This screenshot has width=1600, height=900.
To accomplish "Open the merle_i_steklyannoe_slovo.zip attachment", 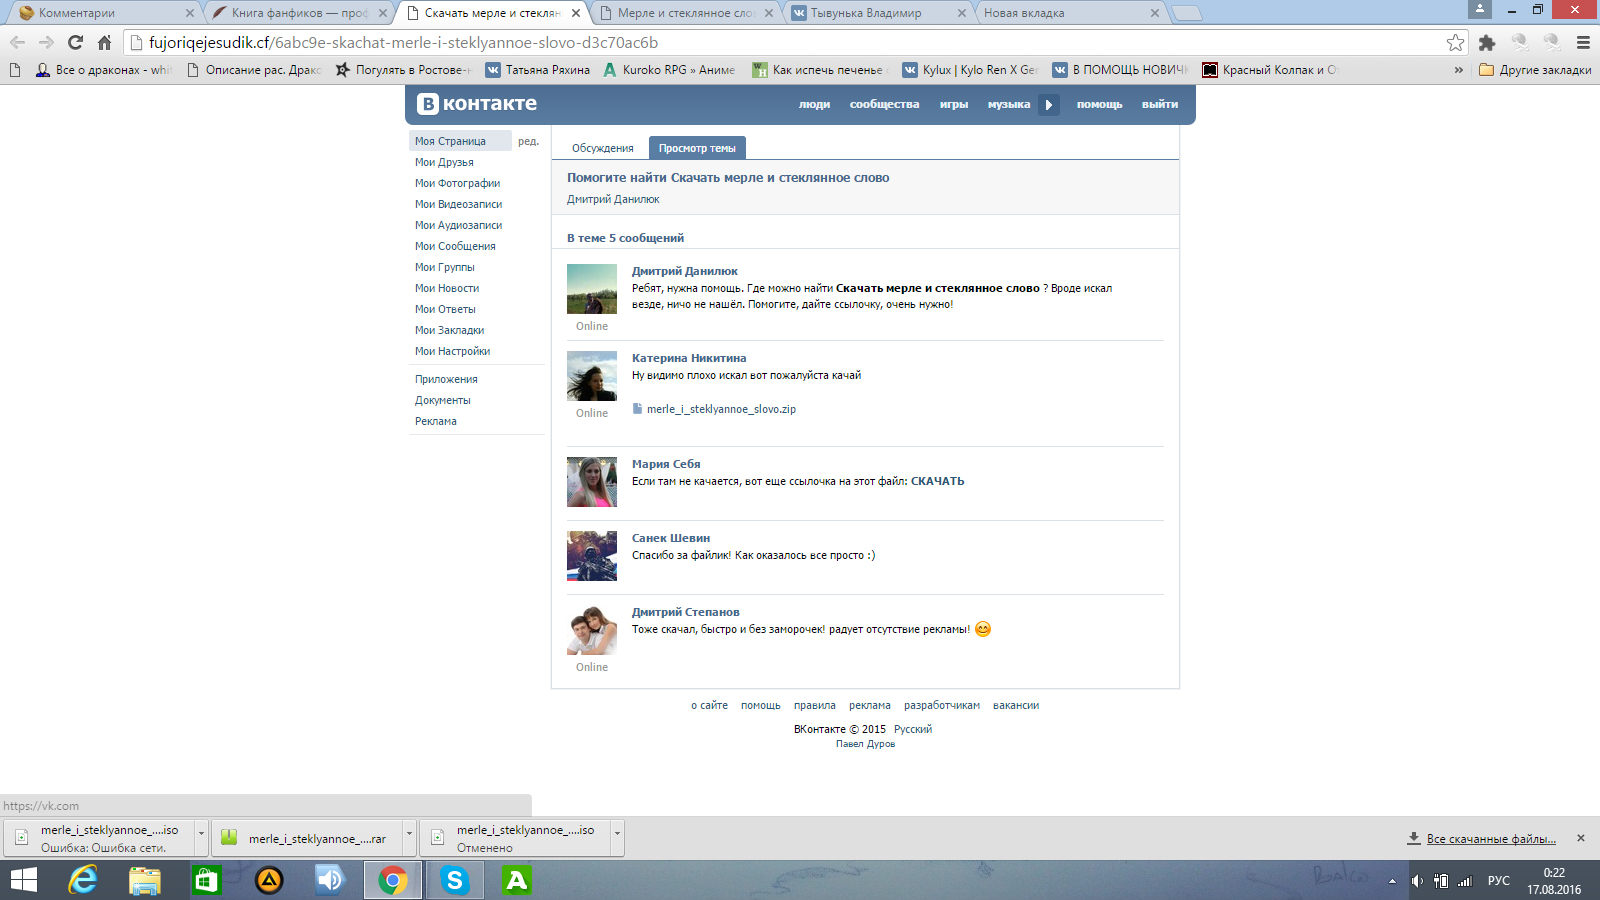I will (720, 409).
